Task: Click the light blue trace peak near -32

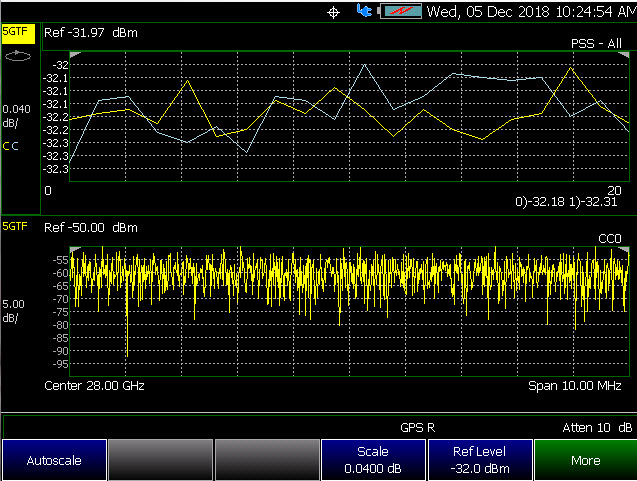Action: click(365, 65)
